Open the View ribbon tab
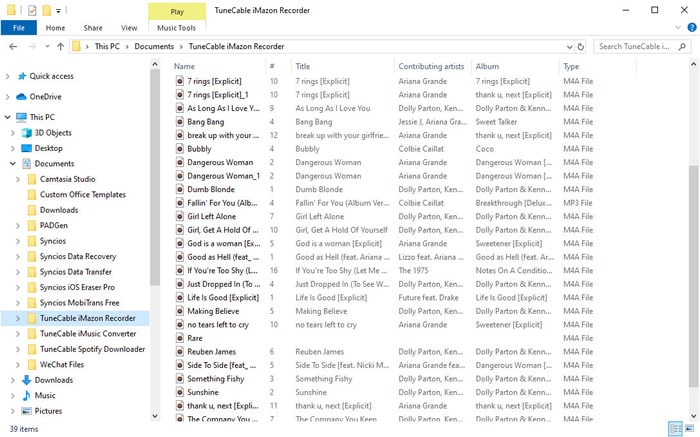Viewport: 700px width, 437px height. tap(129, 28)
